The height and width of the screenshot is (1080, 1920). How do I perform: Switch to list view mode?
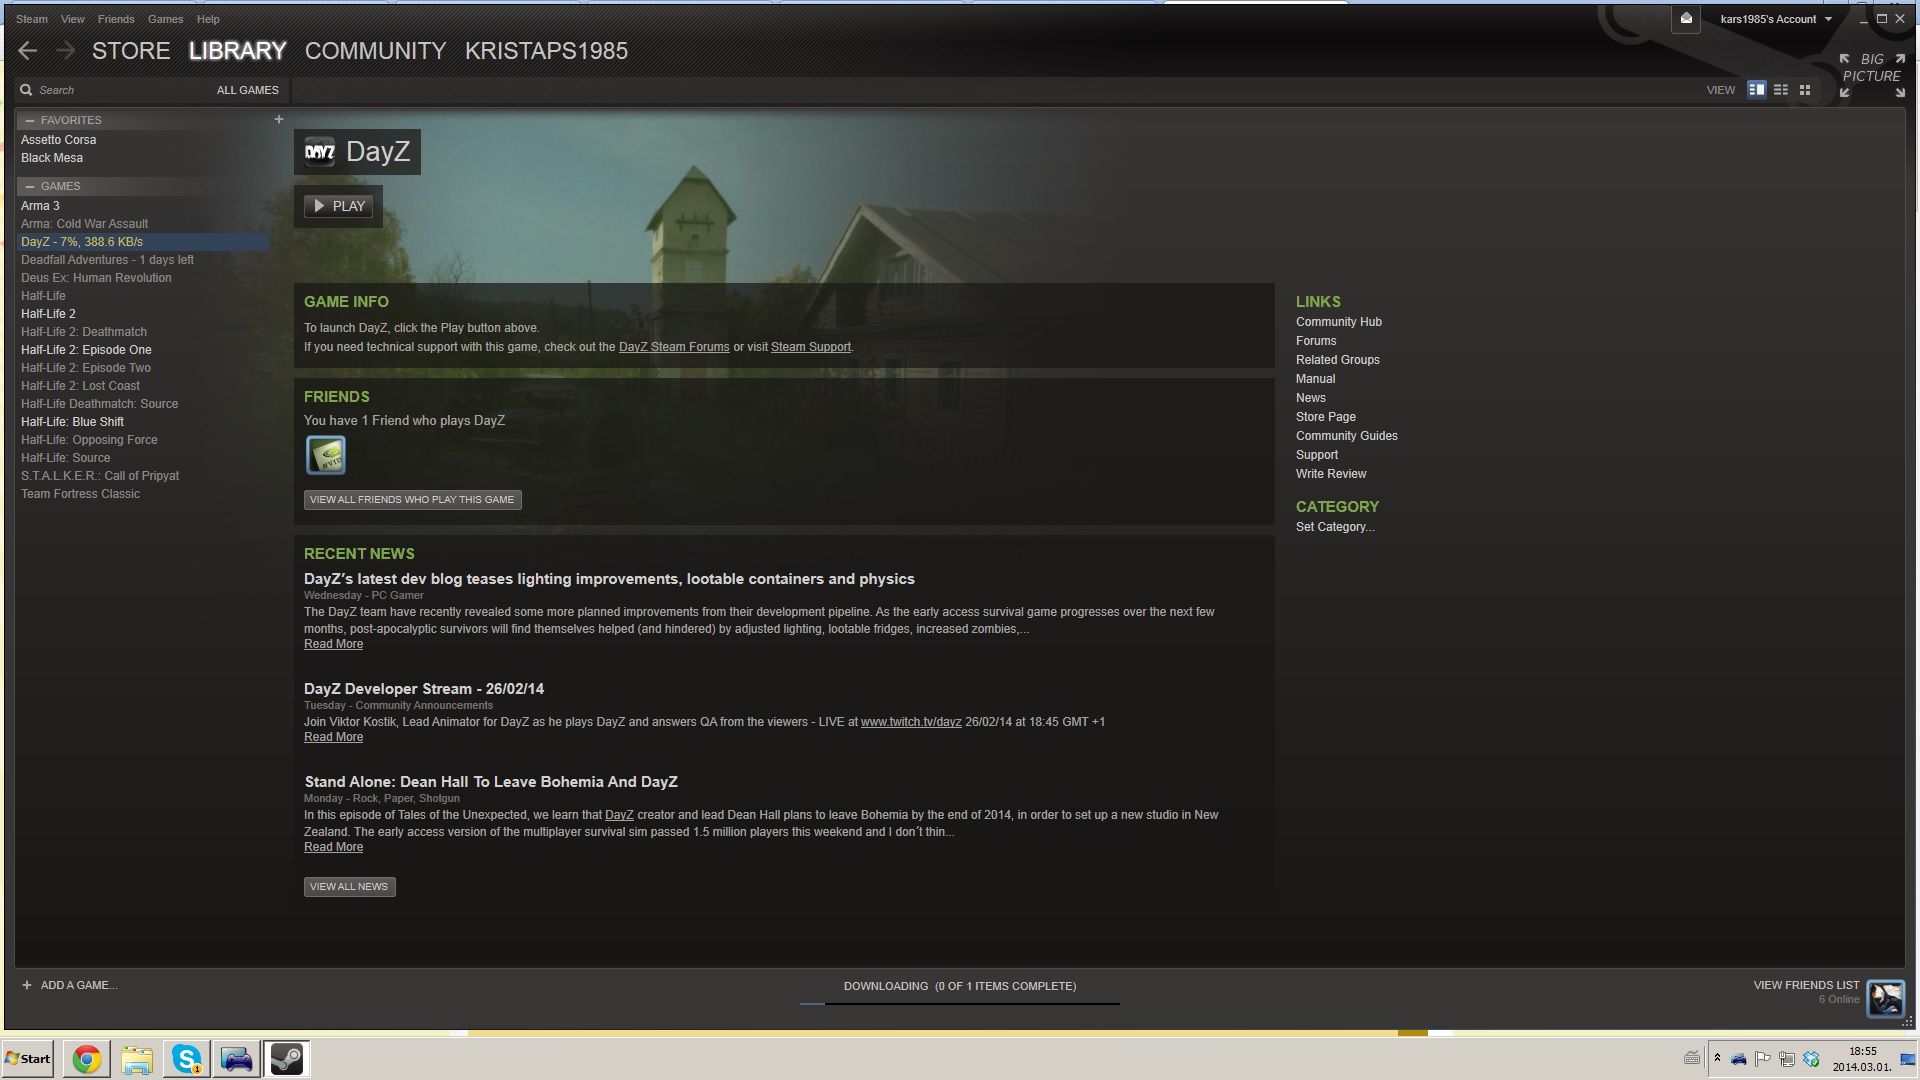[1781, 90]
